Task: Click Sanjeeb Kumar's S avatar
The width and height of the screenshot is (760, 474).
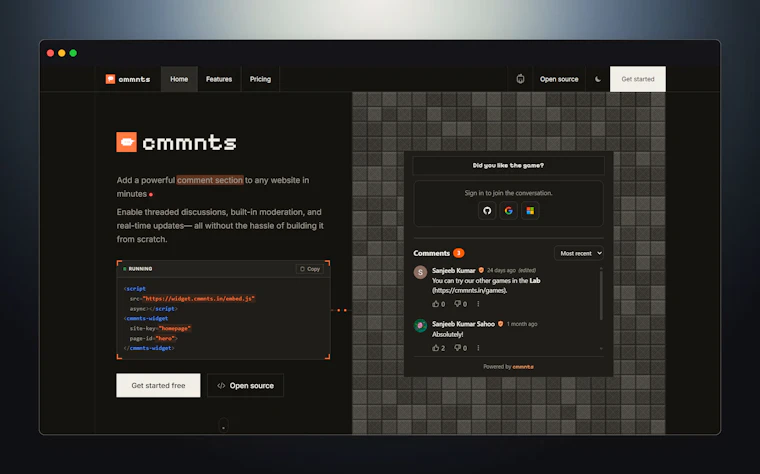Action: 420,272
